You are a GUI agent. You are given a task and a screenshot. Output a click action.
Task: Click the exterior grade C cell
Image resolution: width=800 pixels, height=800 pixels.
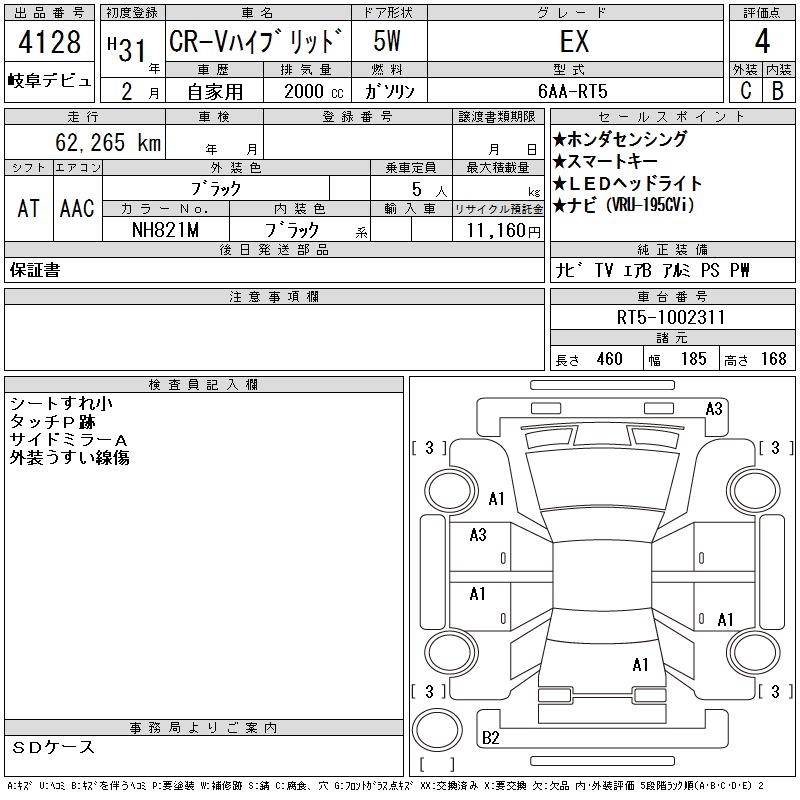tap(745, 90)
